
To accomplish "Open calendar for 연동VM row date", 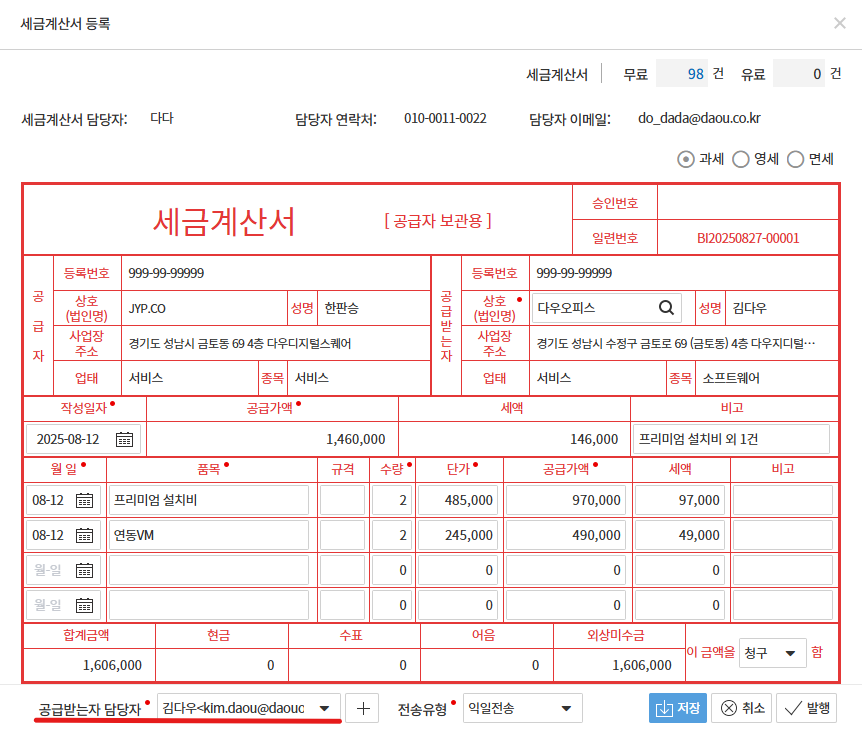I will tap(85, 536).
